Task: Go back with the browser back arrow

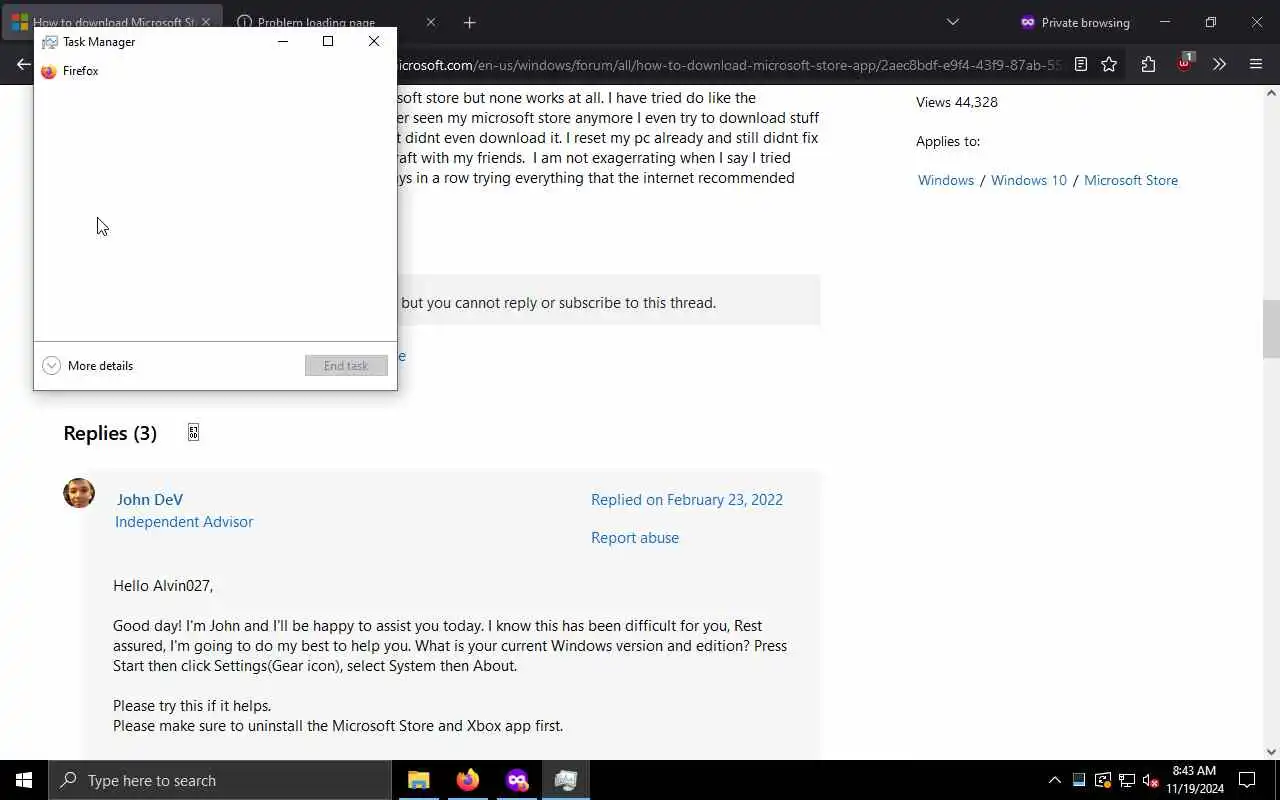Action: pos(23,65)
